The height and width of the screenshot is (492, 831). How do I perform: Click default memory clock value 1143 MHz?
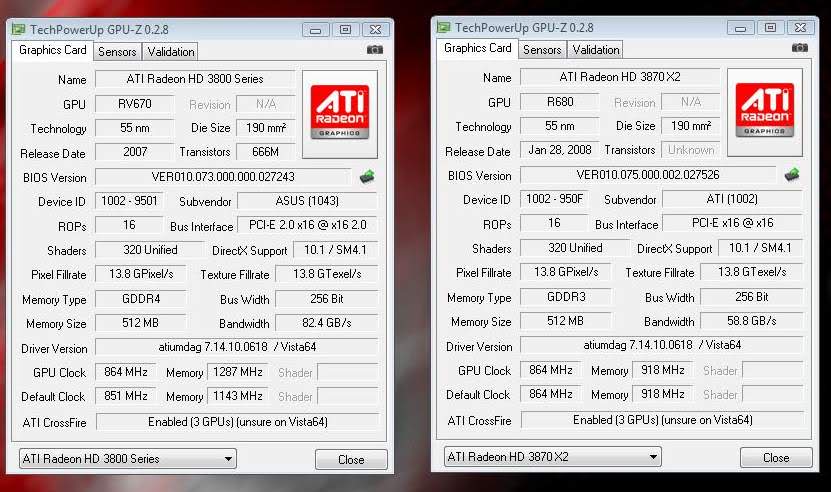[x=238, y=396]
